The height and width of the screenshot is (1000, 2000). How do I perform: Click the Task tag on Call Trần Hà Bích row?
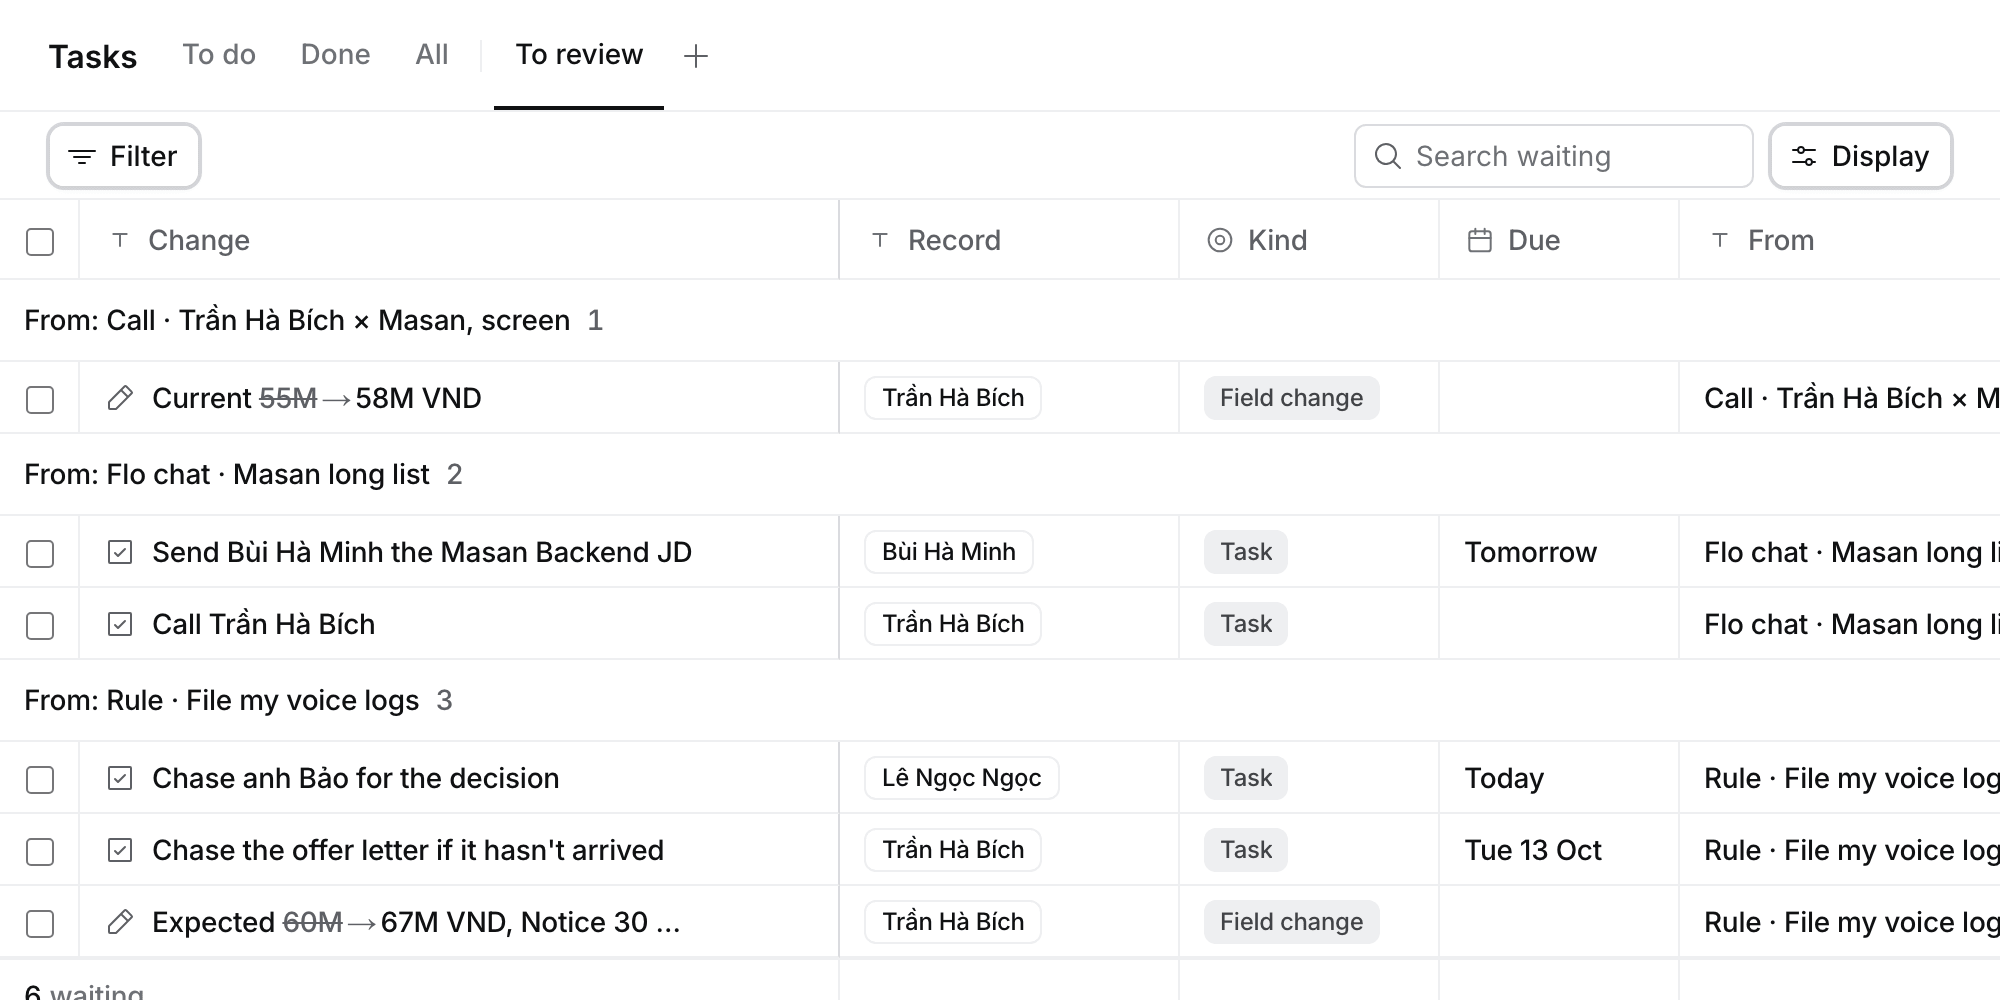coord(1246,624)
